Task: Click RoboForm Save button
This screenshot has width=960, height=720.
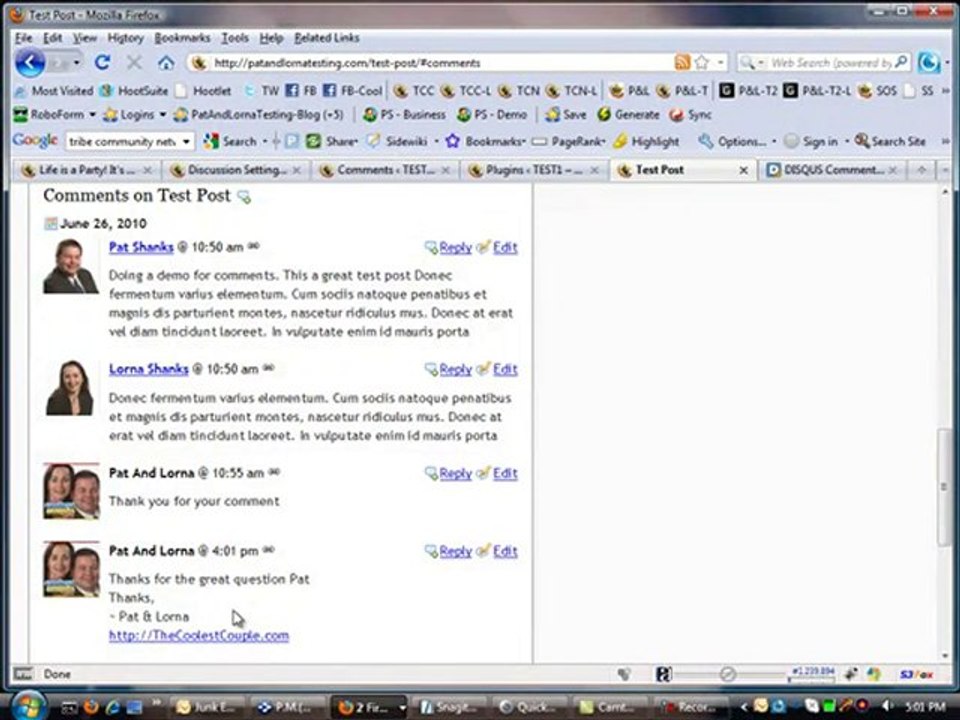Action: [566, 114]
